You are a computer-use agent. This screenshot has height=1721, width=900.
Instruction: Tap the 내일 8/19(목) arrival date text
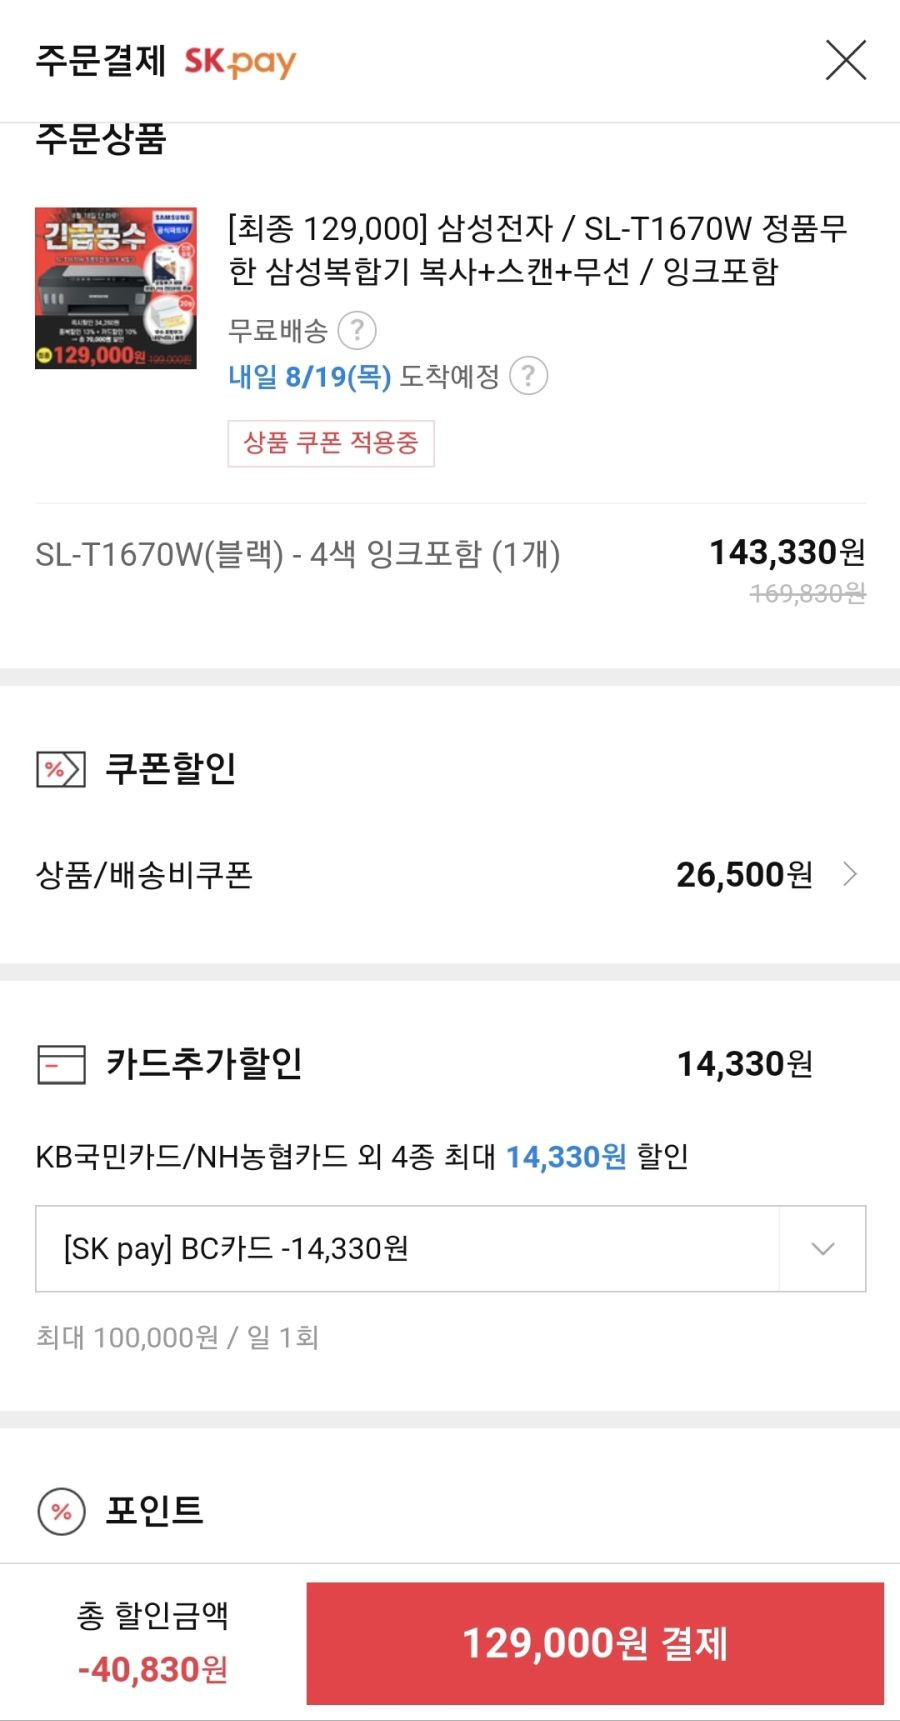pyautogui.click(x=309, y=376)
